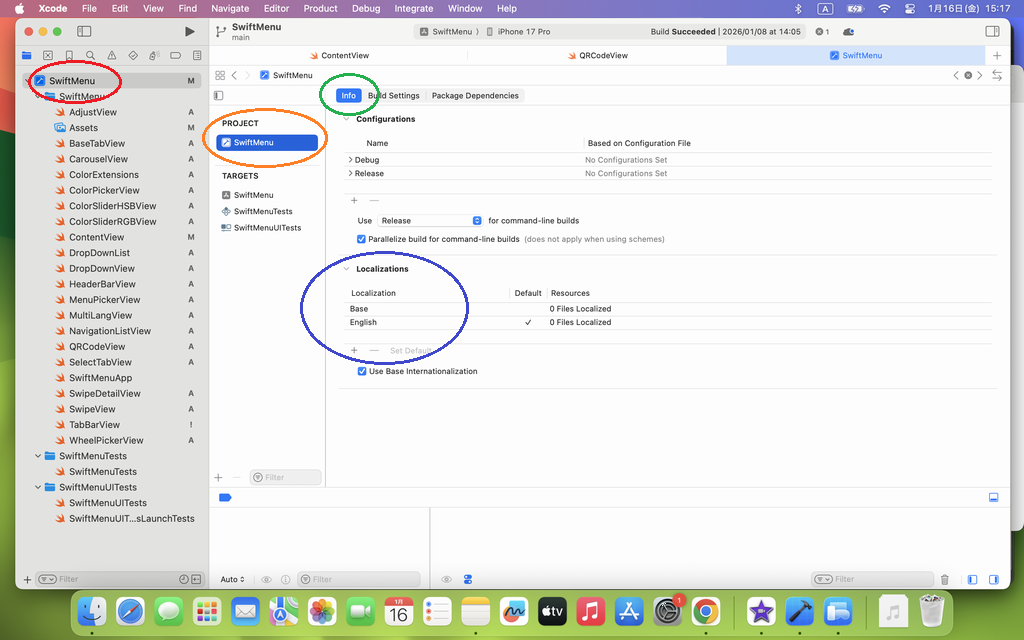The height and width of the screenshot is (640, 1024).
Task: Run the project with the play button
Action: [x=190, y=32]
